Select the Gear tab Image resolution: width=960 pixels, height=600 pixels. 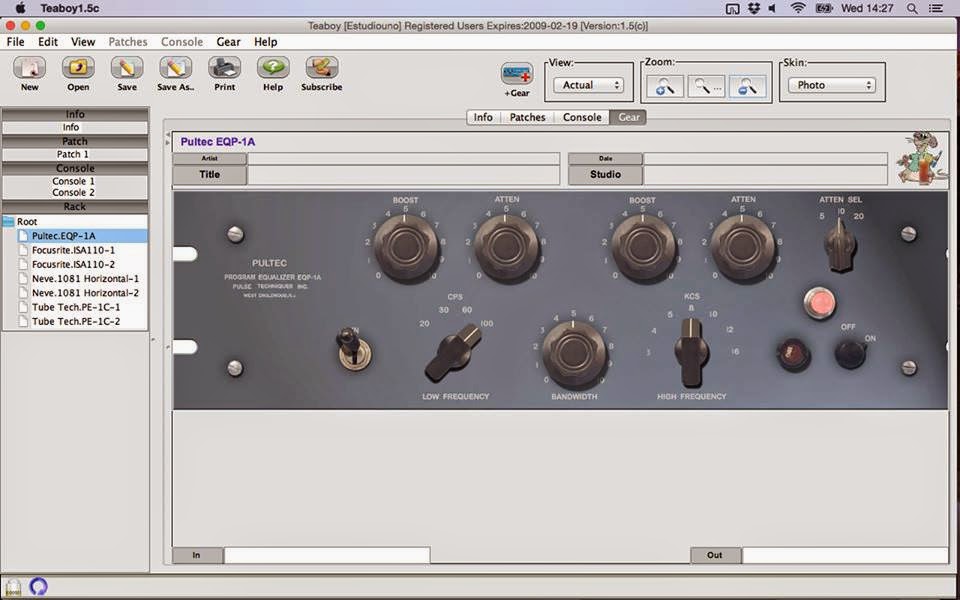(628, 117)
